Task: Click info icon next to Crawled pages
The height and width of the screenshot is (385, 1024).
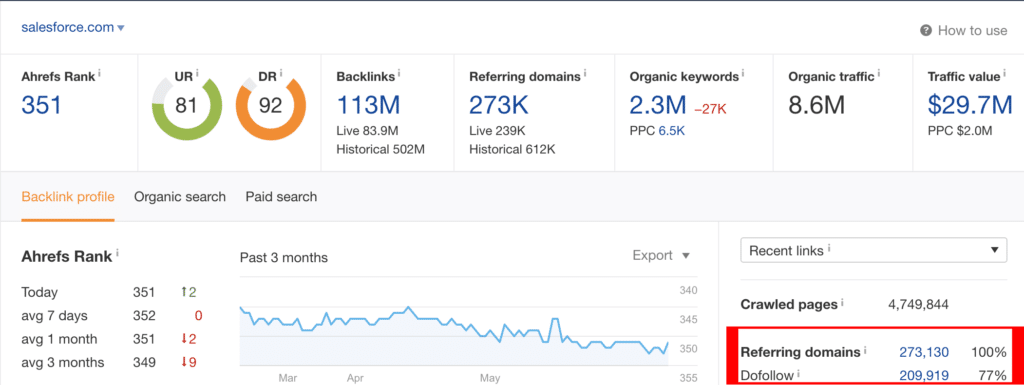Action: (842, 303)
